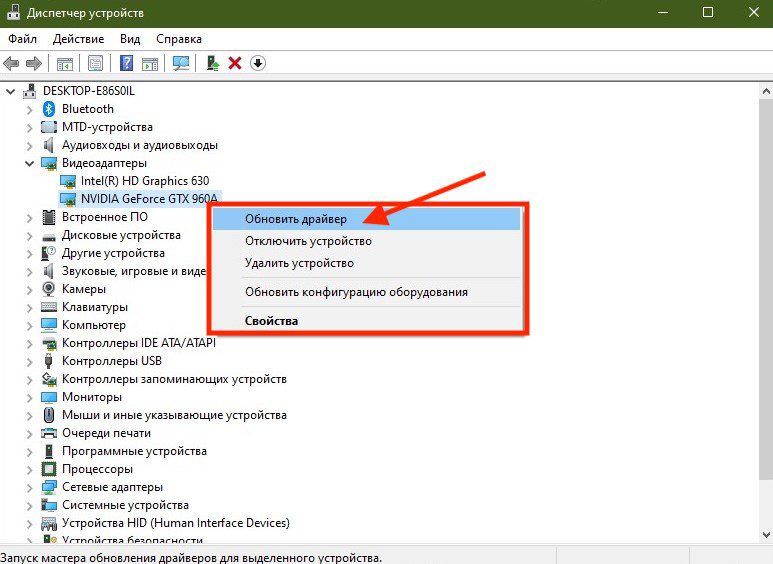Choose Удалить устройство from context menu

click(366, 263)
